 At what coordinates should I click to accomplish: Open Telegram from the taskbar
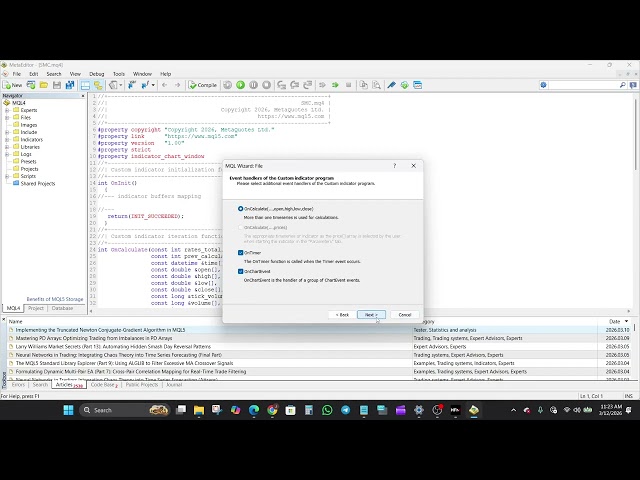345,410
